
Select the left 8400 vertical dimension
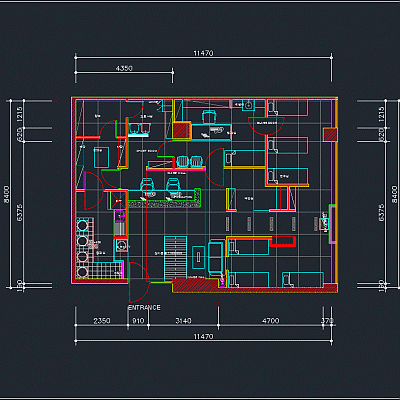tap(6, 194)
